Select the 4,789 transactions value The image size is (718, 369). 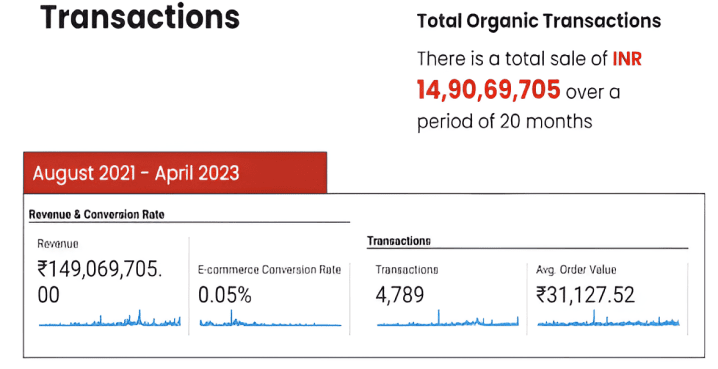click(x=400, y=295)
